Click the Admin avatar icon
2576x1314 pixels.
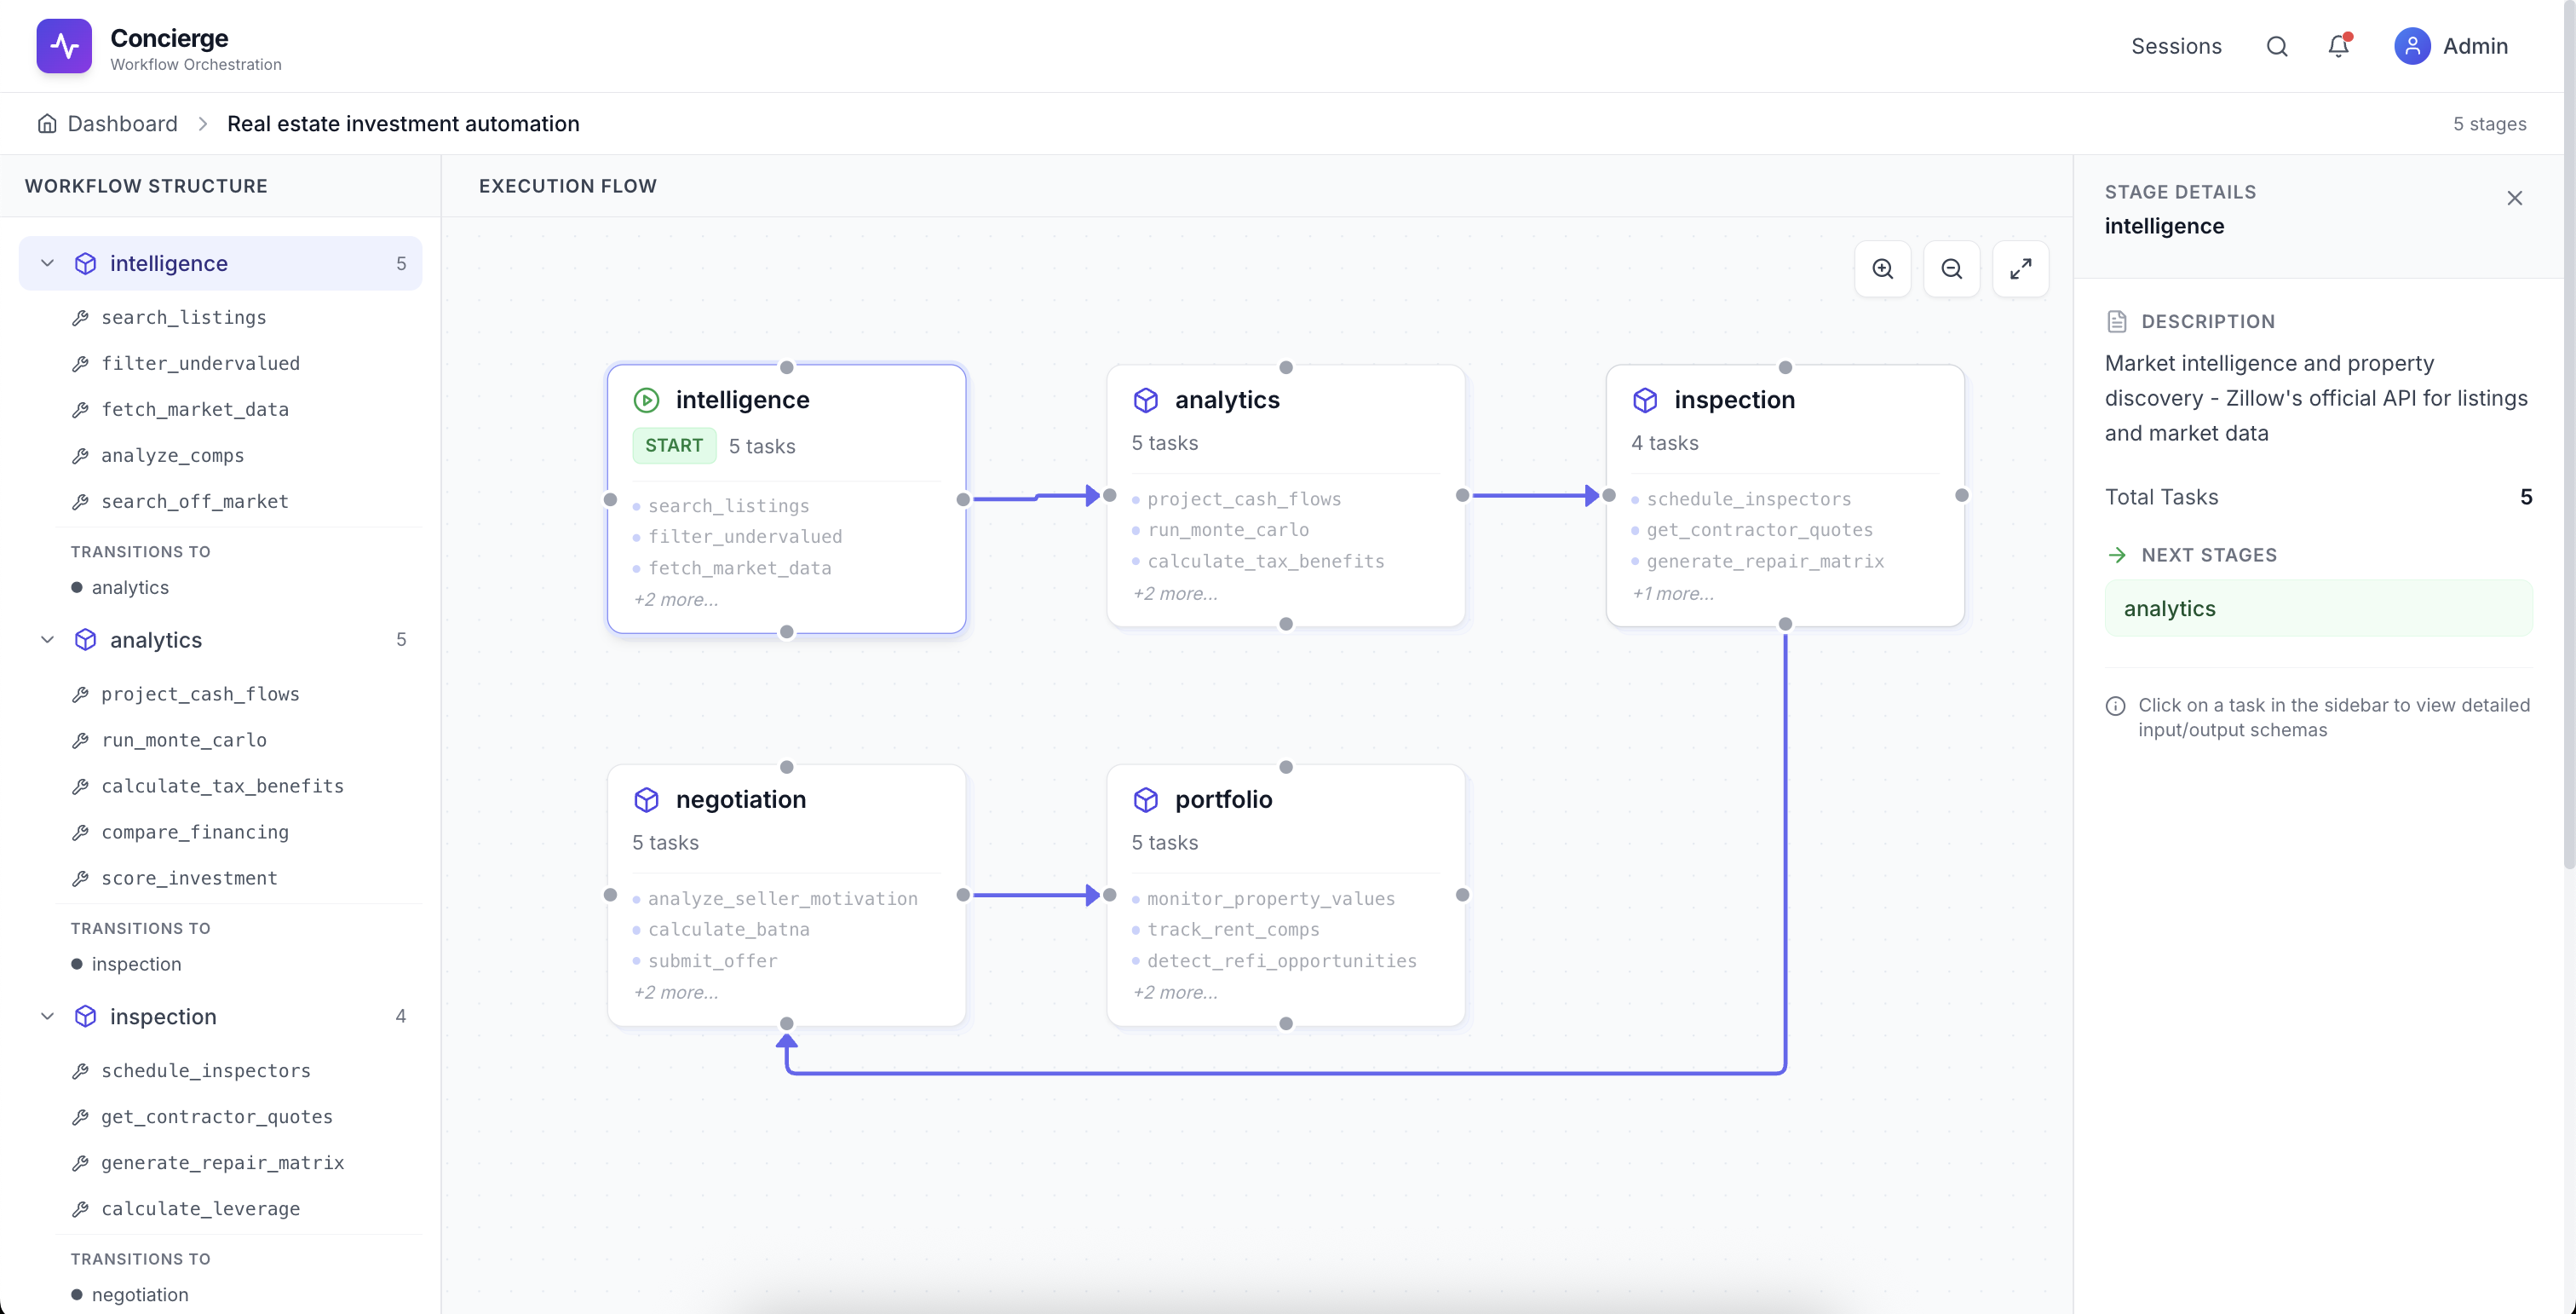(x=2411, y=46)
